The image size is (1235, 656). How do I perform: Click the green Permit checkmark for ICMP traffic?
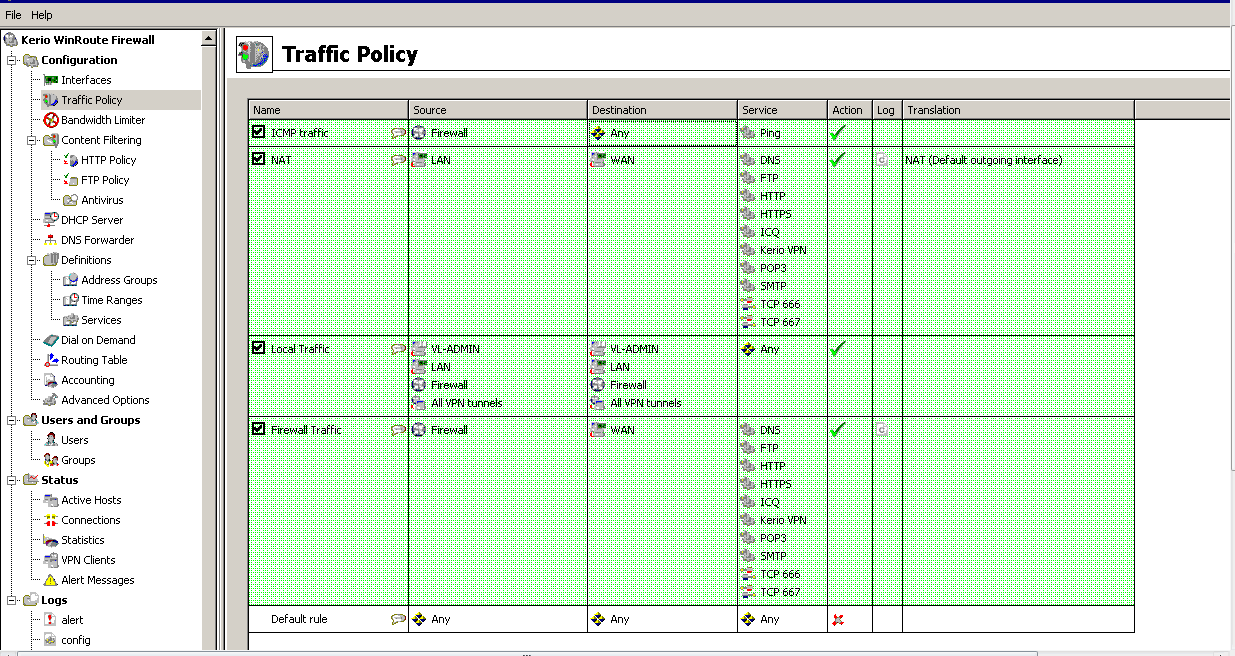point(838,132)
